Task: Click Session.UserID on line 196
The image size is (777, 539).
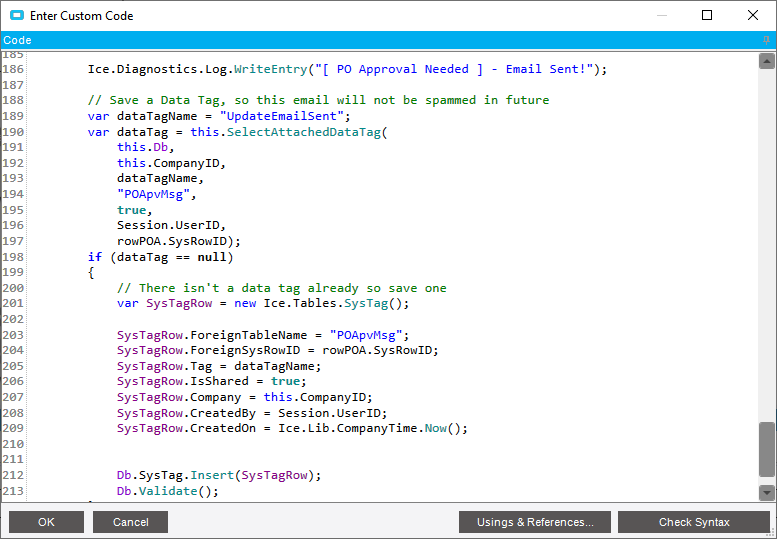Action: tap(168, 225)
